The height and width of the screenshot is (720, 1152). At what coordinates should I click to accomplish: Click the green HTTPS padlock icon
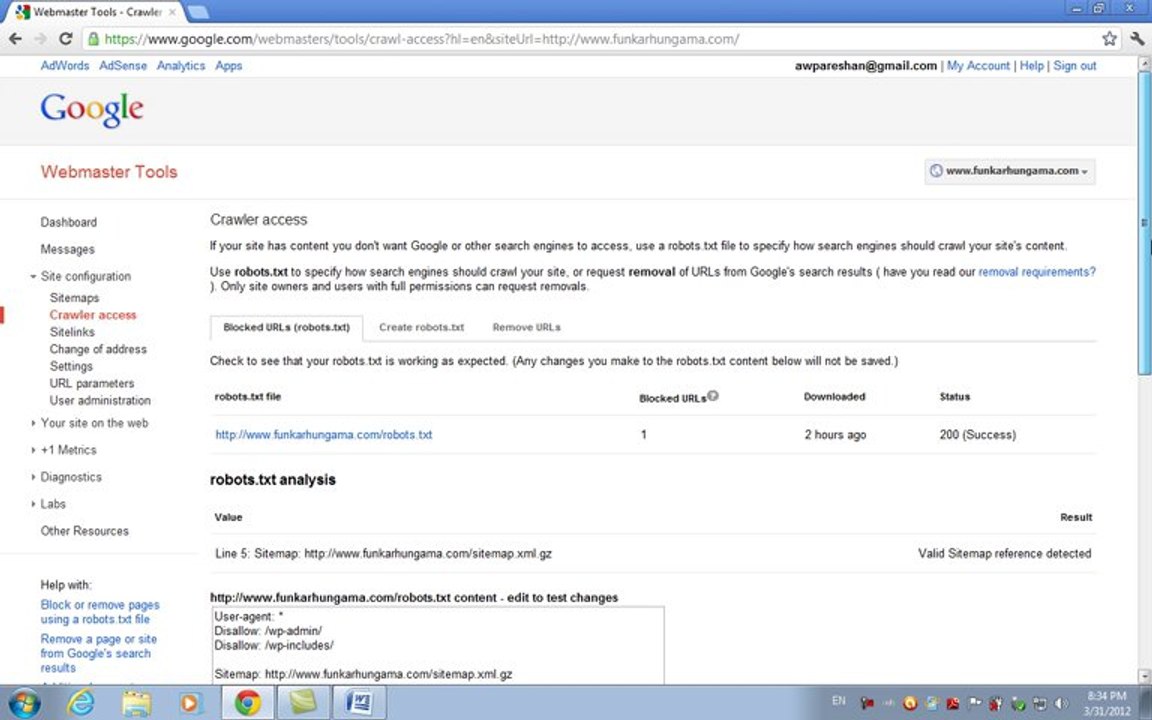coord(93,39)
